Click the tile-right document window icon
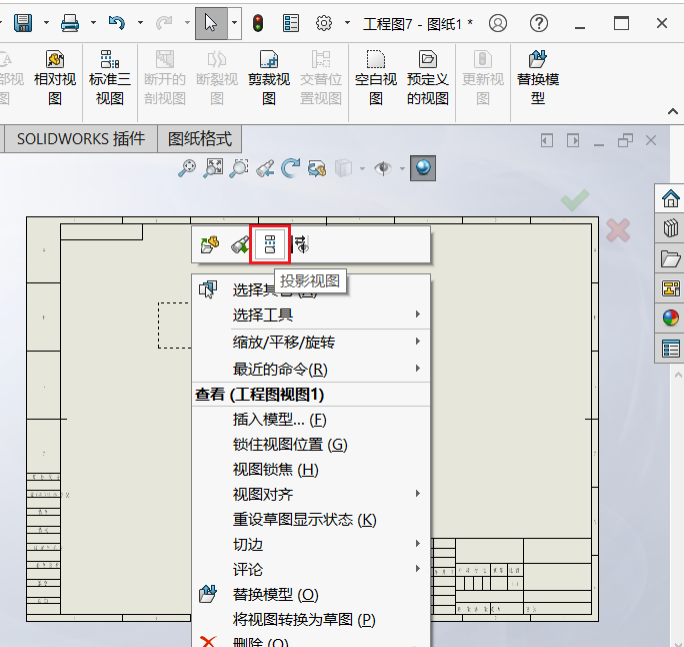Image resolution: width=684 pixels, height=647 pixels. [x=573, y=140]
